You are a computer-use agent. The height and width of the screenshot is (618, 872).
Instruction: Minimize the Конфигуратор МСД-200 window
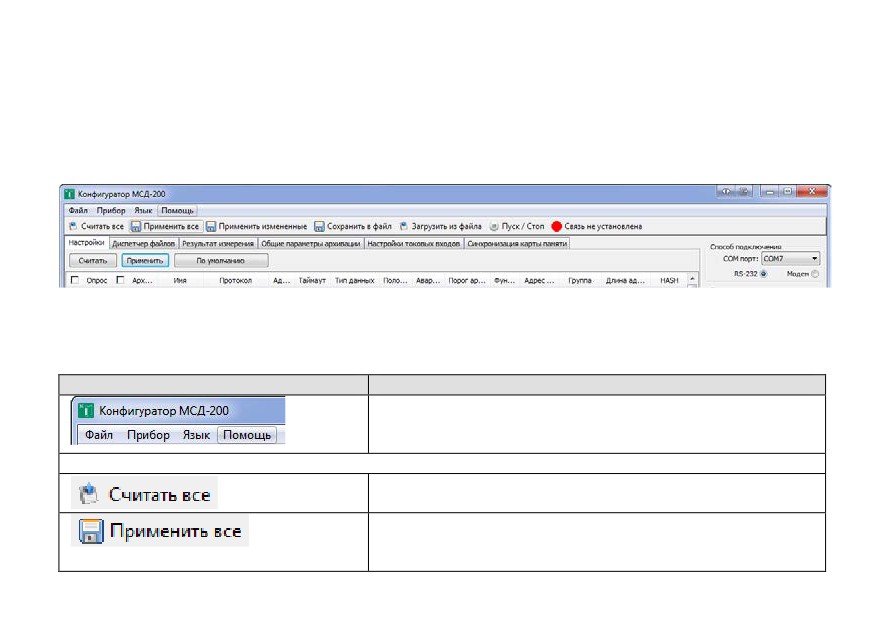coord(769,191)
